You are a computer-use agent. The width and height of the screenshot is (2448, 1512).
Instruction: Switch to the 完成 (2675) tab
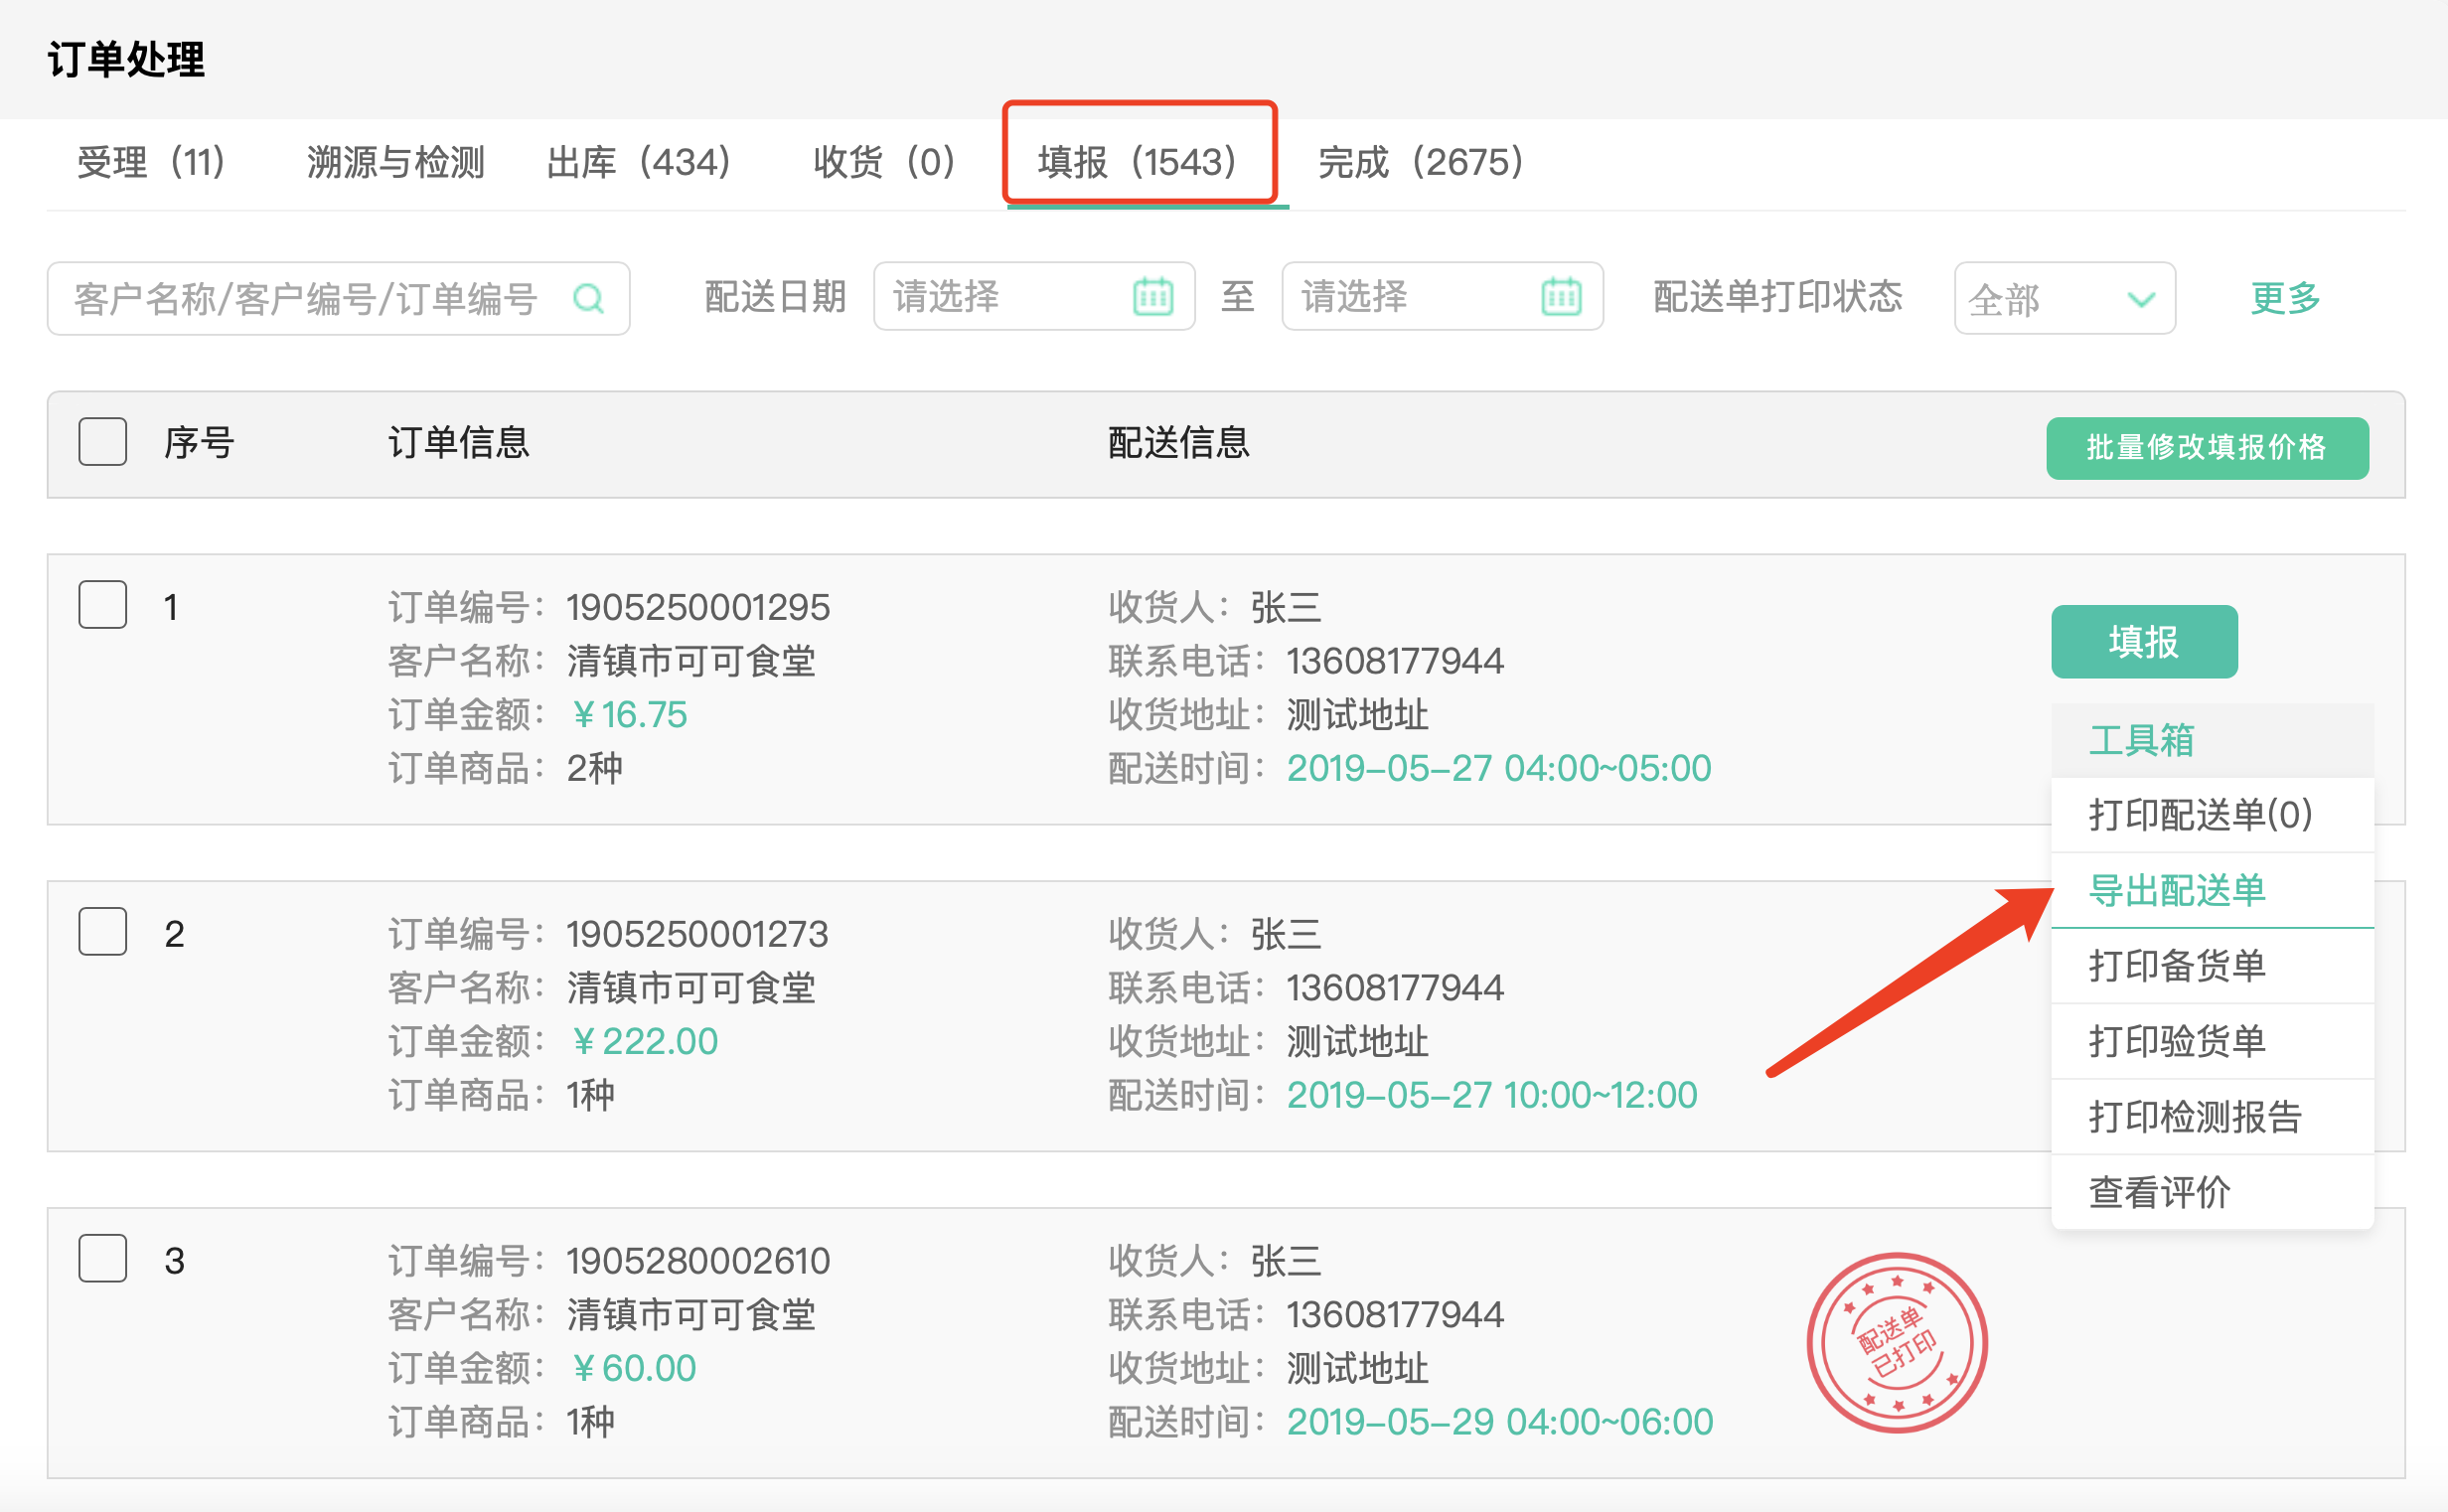tap(1414, 163)
